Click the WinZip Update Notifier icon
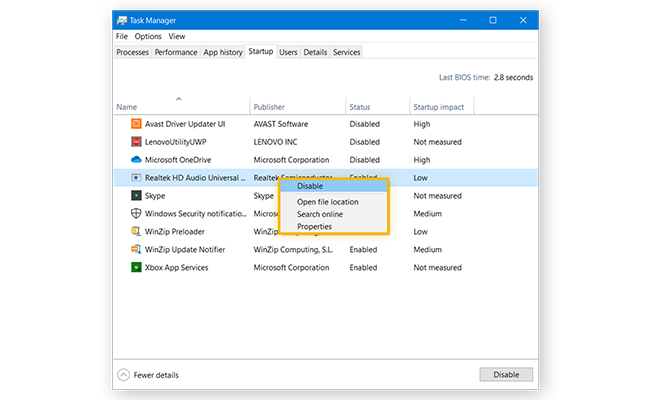Screen dimensions: 650x400 point(136,249)
